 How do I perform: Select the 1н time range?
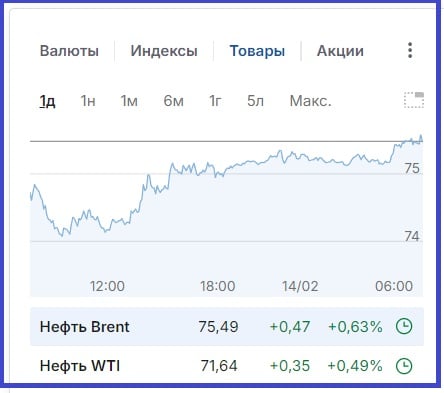[x=88, y=101]
